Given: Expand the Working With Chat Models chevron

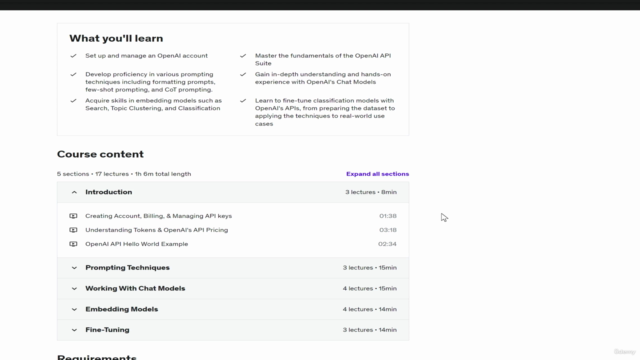Looking at the screenshot, I should click(74, 289).
